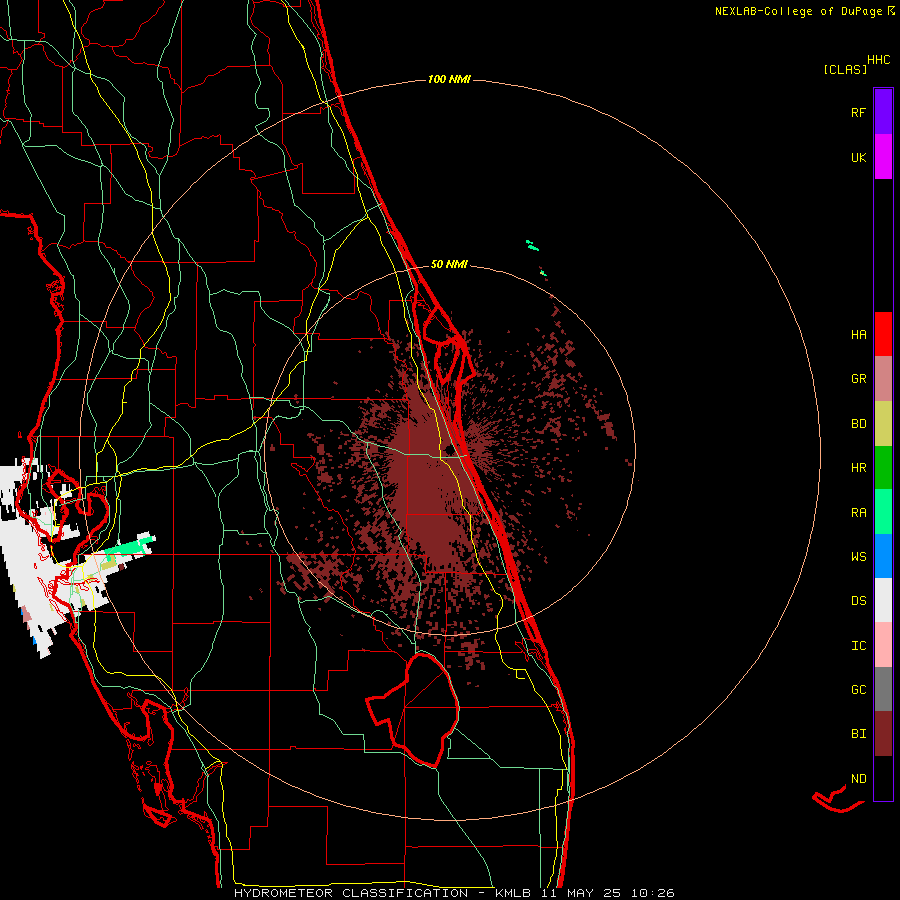
Task: Click the 10:26 timestamp
Action: click(653, 893)
